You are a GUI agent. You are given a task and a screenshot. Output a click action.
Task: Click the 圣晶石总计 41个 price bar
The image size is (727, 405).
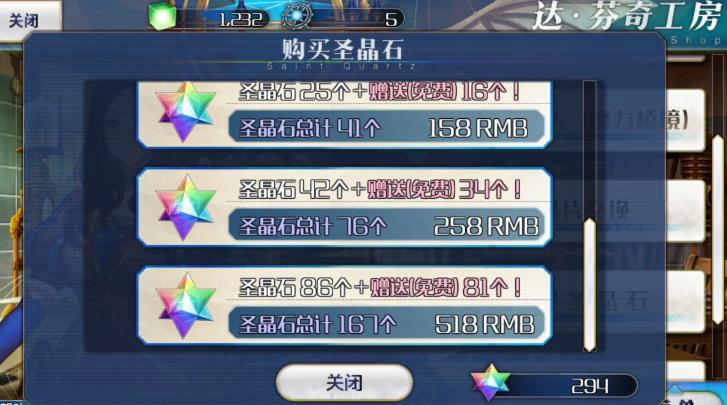(x=386, y=127)
